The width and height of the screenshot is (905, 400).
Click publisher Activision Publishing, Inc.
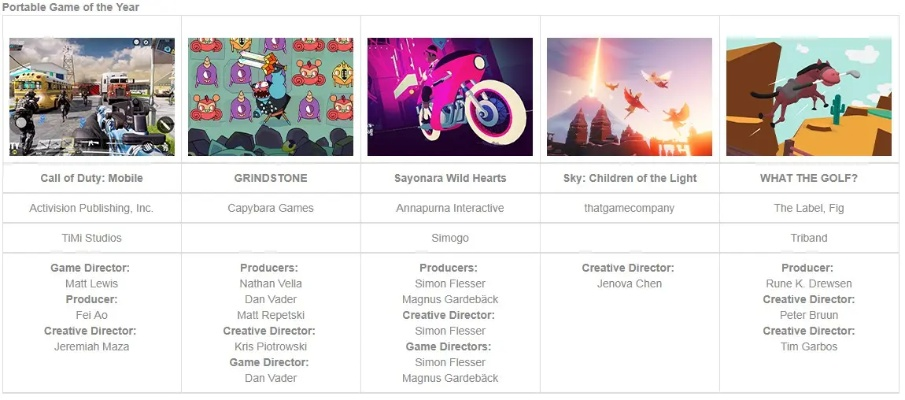pyautogui.click(x=92, y=208)
